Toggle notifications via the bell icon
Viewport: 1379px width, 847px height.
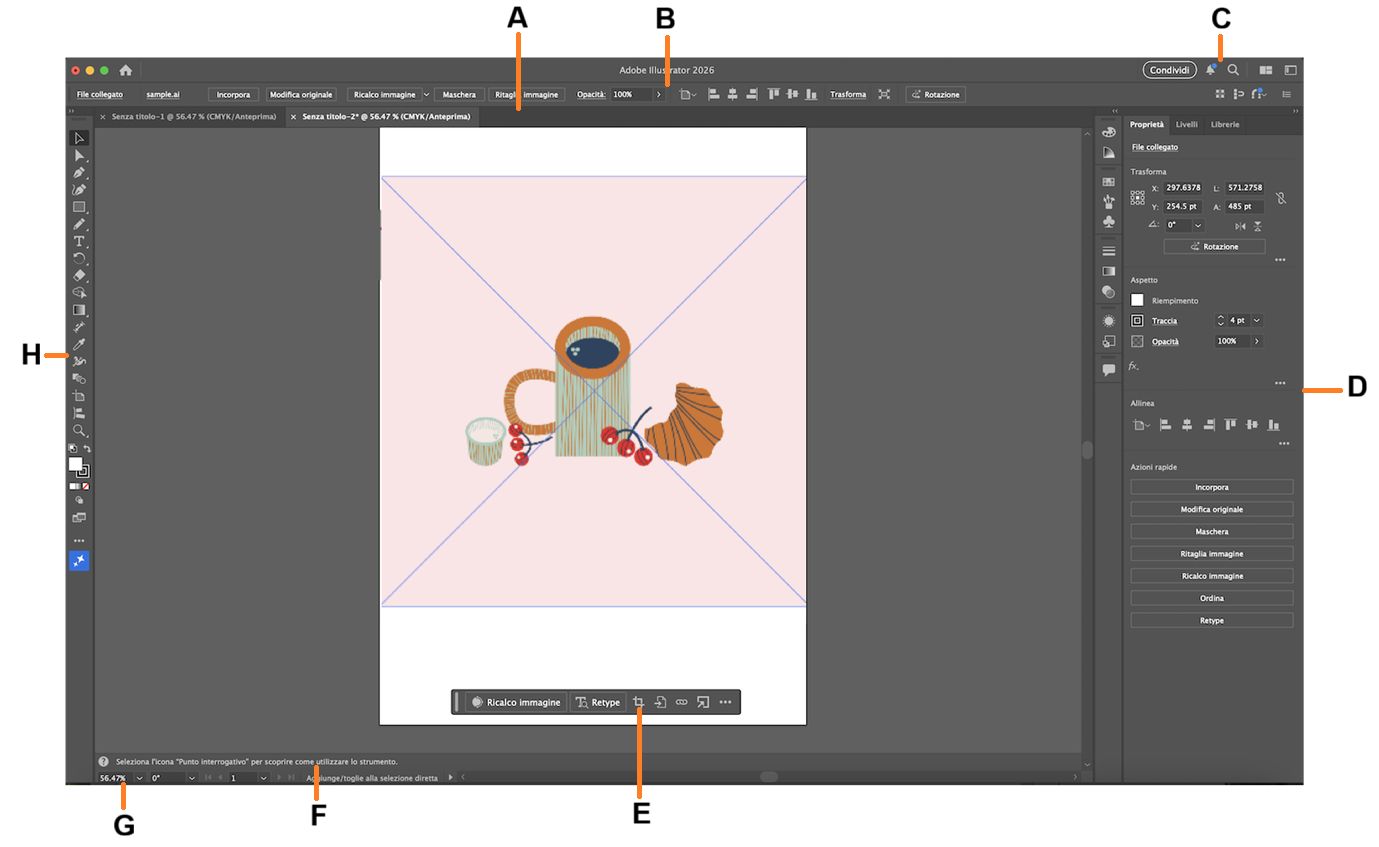pyautogui.click(x=1212, y=70)
